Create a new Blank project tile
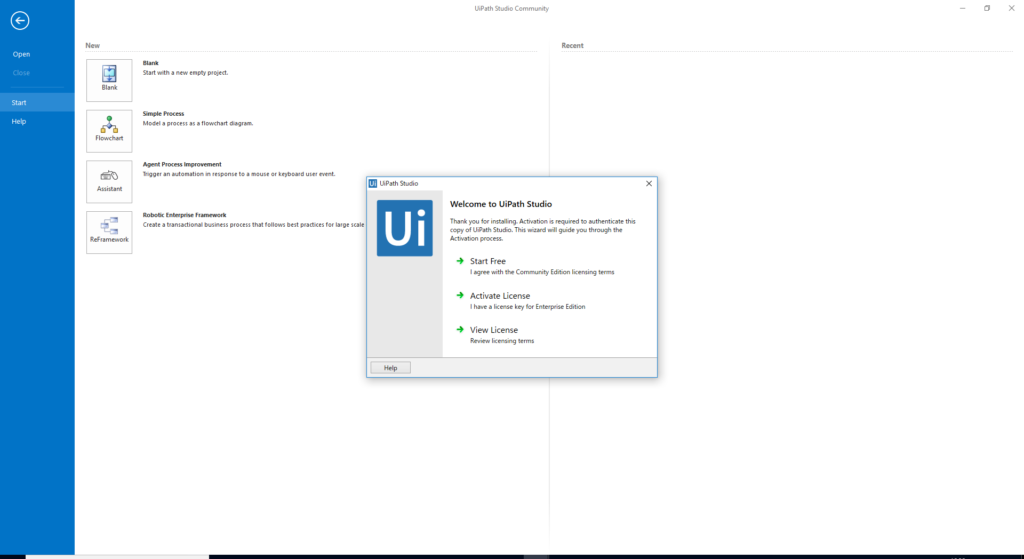The image size is (1024, 559). [109, 80]
